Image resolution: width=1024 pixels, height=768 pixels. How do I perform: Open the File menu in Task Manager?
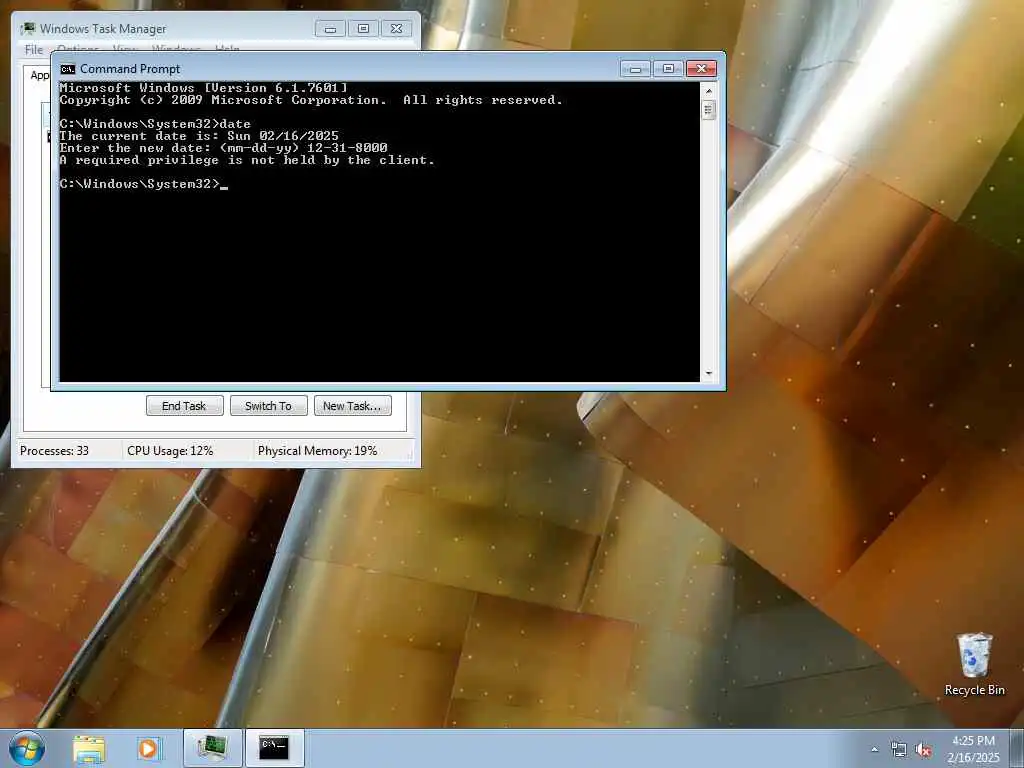34,50
